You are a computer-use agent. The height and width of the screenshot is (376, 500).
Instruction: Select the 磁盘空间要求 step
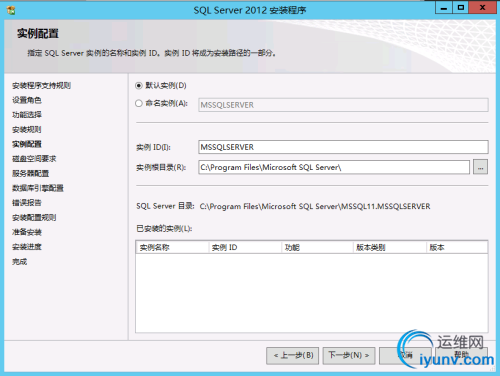click(x=34, y=159)
